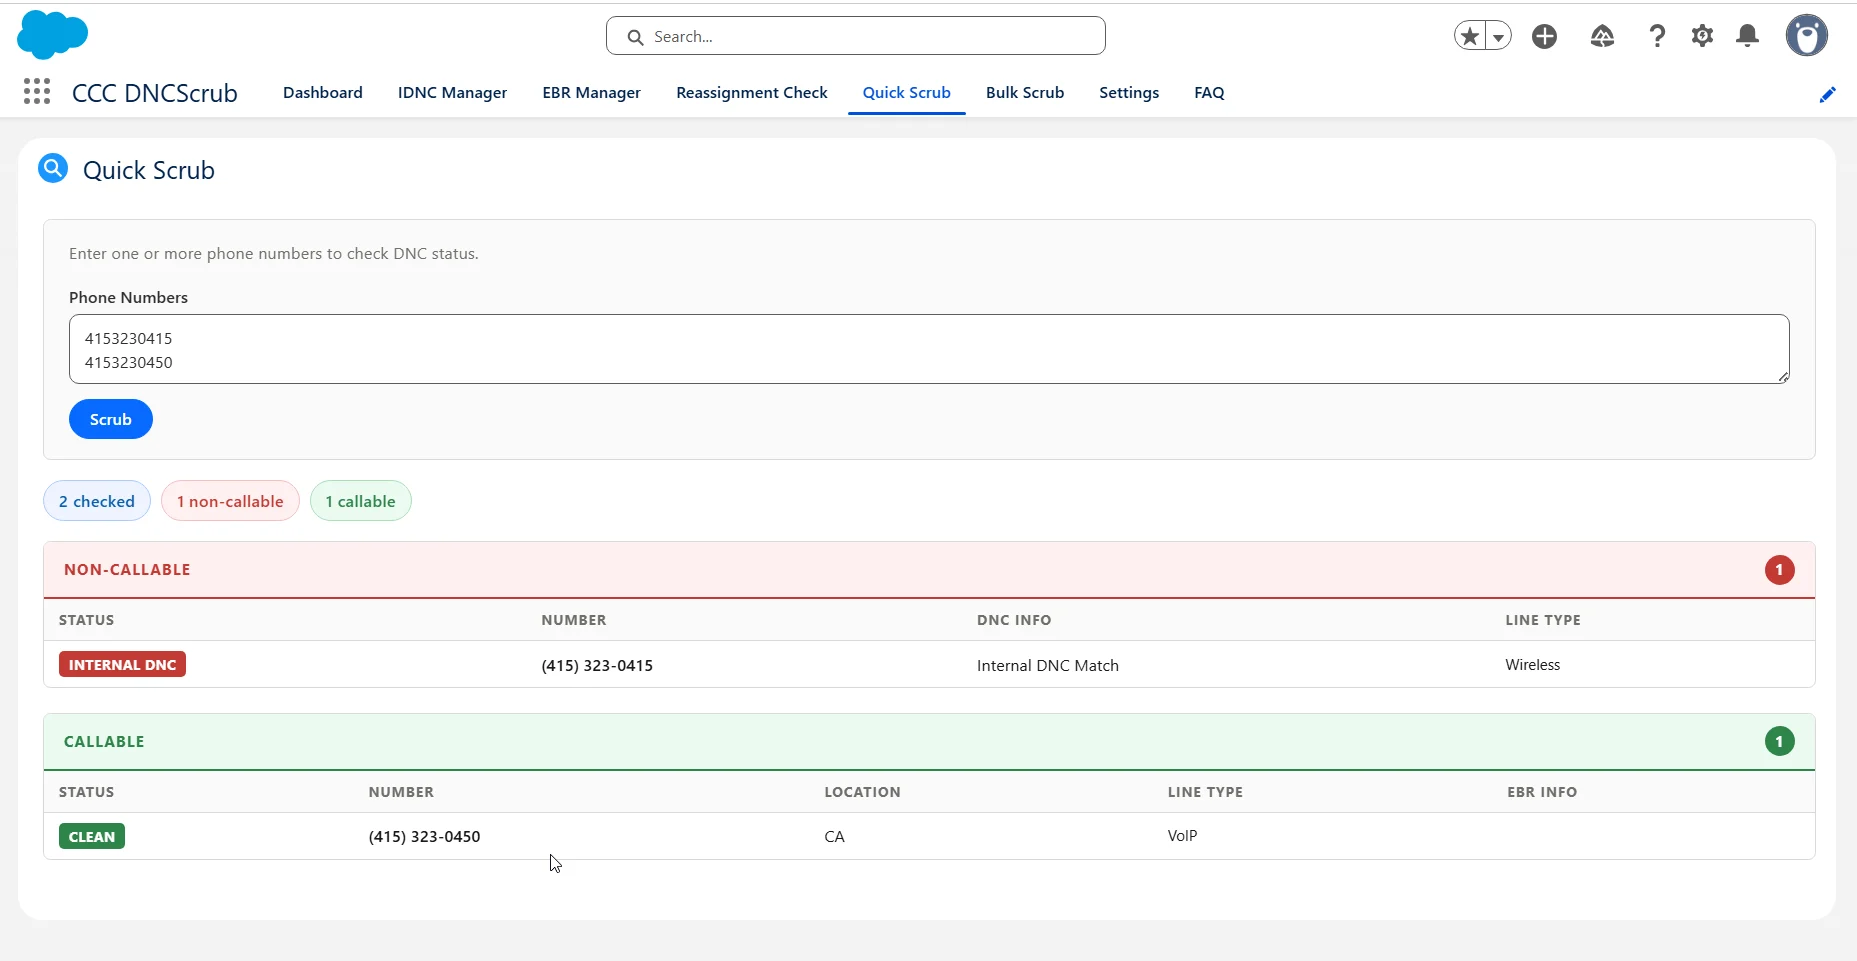Open the EBR Manager tab
Image resolution: width=1857 pixels, height=961 pixels.
tap(591, 92)
